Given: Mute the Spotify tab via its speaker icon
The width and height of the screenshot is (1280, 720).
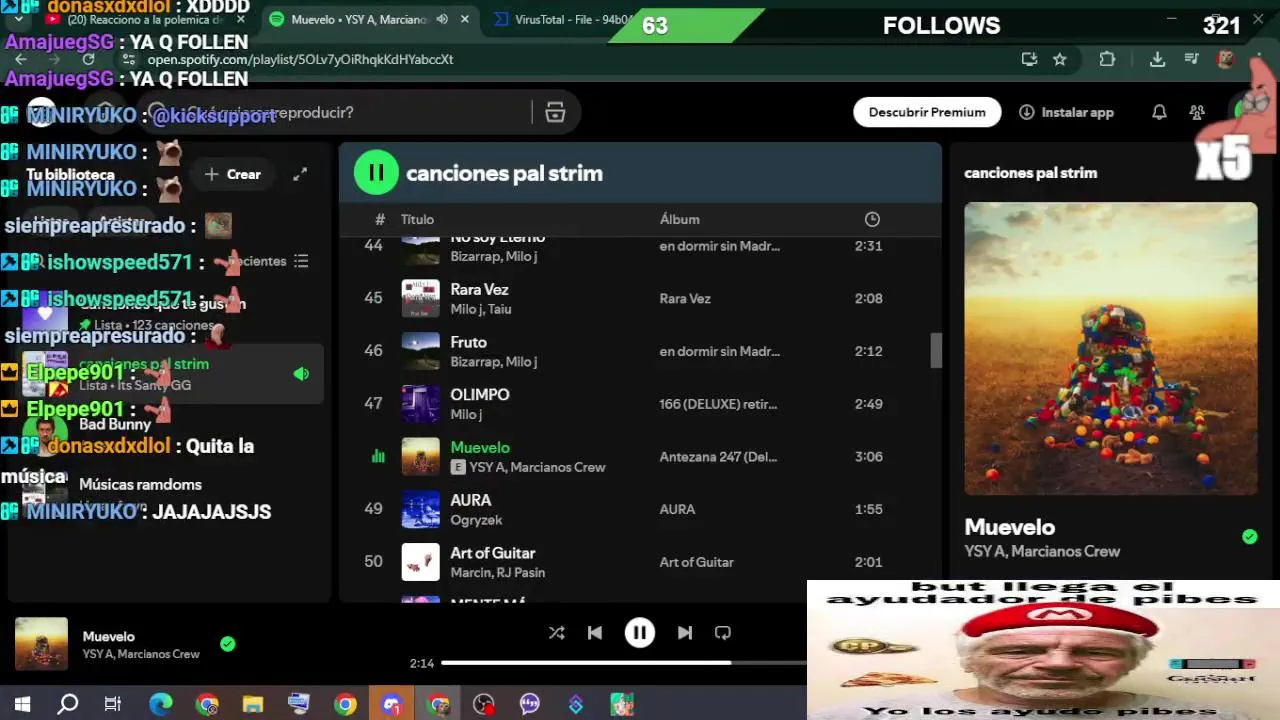Looking at the screenshot, I should (443, 19).
